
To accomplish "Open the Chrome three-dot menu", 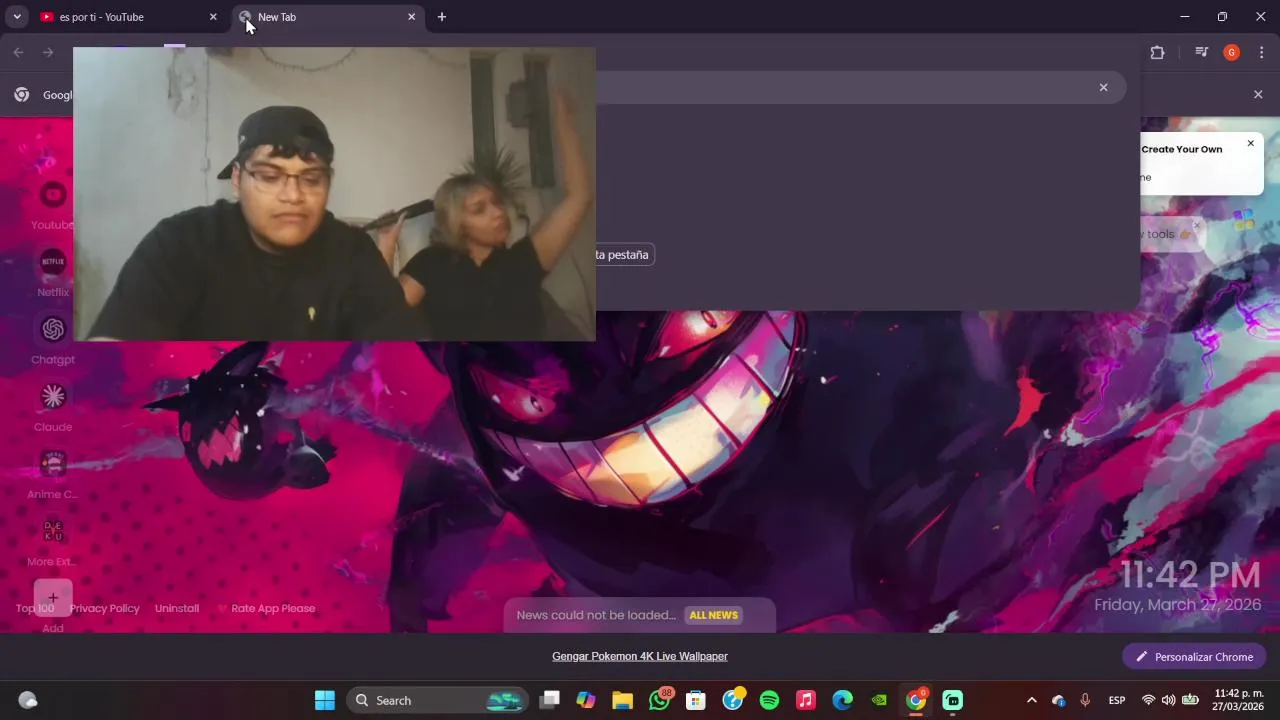I will click(1261, 52).
